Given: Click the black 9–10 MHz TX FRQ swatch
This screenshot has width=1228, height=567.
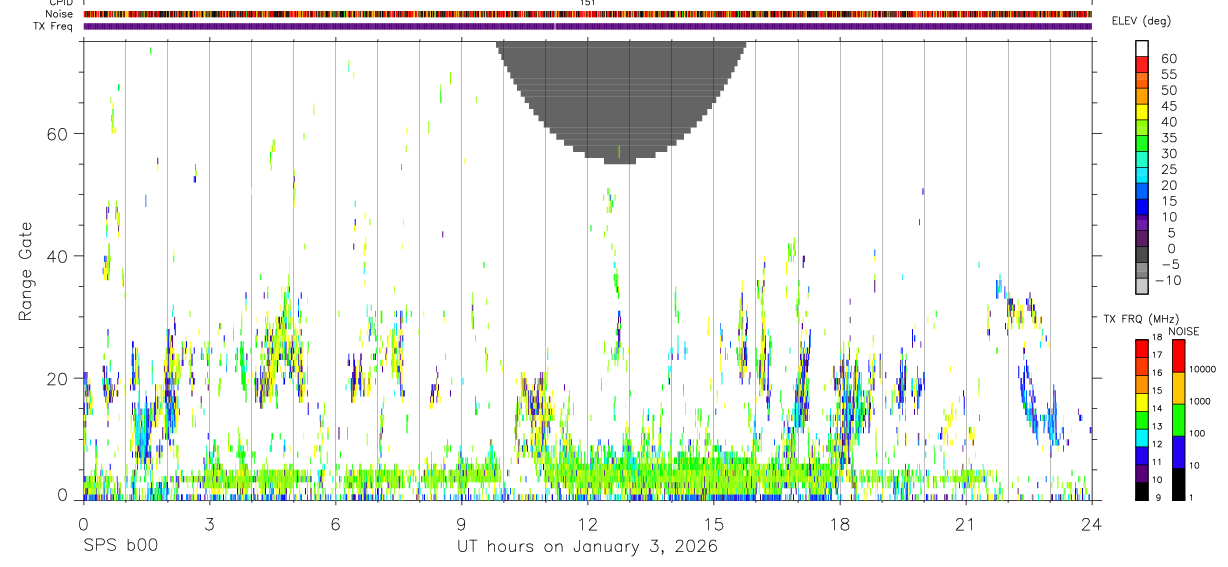Looking at the screenshot, I should tap(1142, 491).
